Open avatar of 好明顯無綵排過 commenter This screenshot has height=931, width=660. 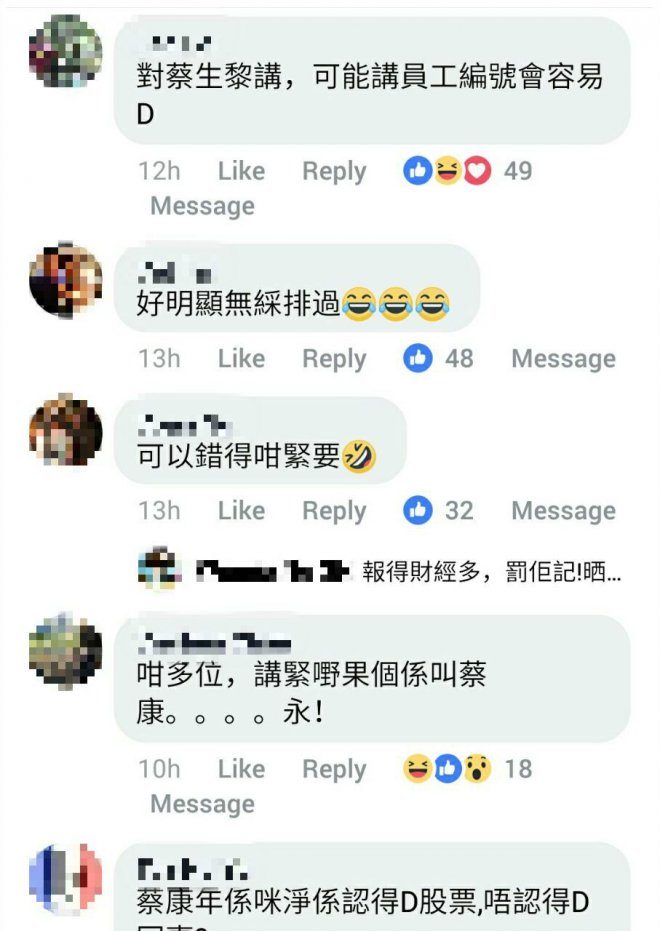coord(65,279)
